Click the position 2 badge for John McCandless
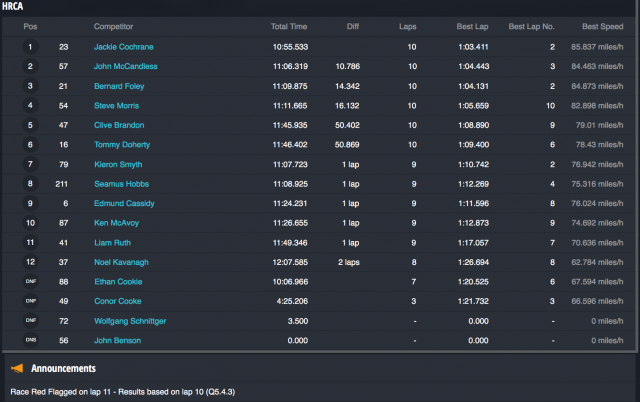Viewport: 640px width, 402px height. pos(30,66)
